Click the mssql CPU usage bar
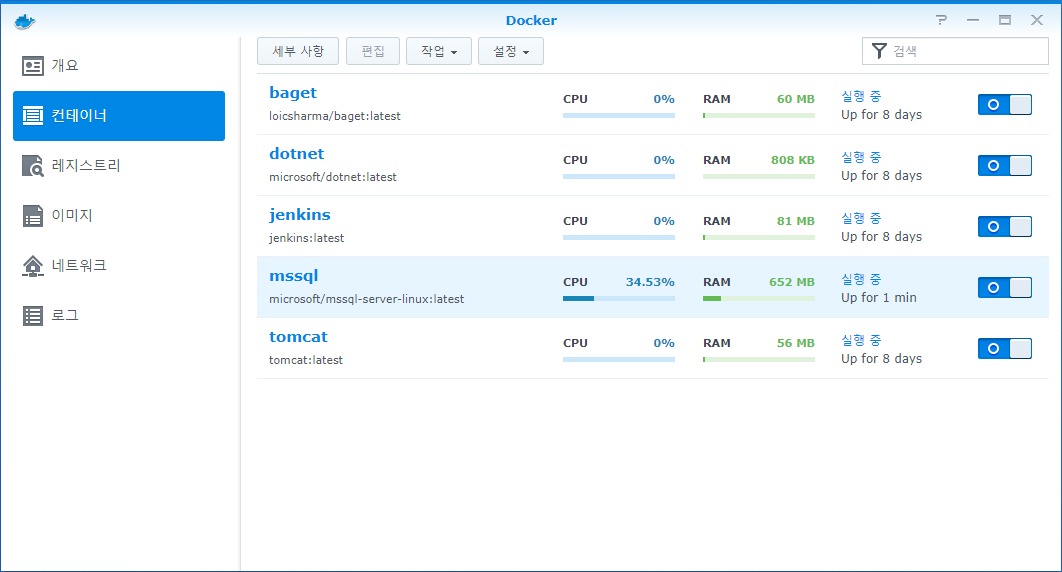The width and height of the screenshot is (1062, 572). [618, 299]
